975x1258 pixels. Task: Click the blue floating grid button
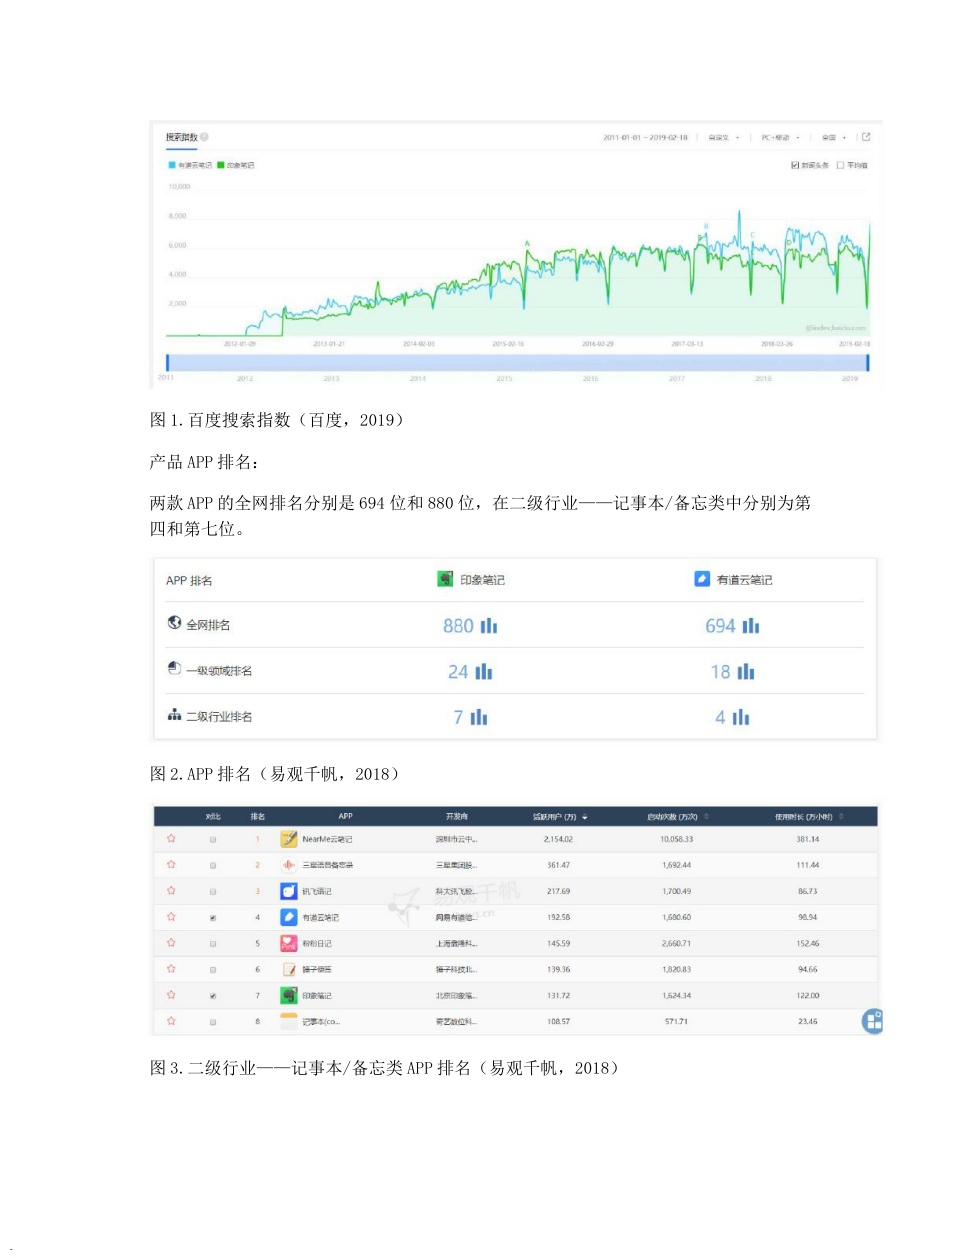click(x=872, y=1021)
